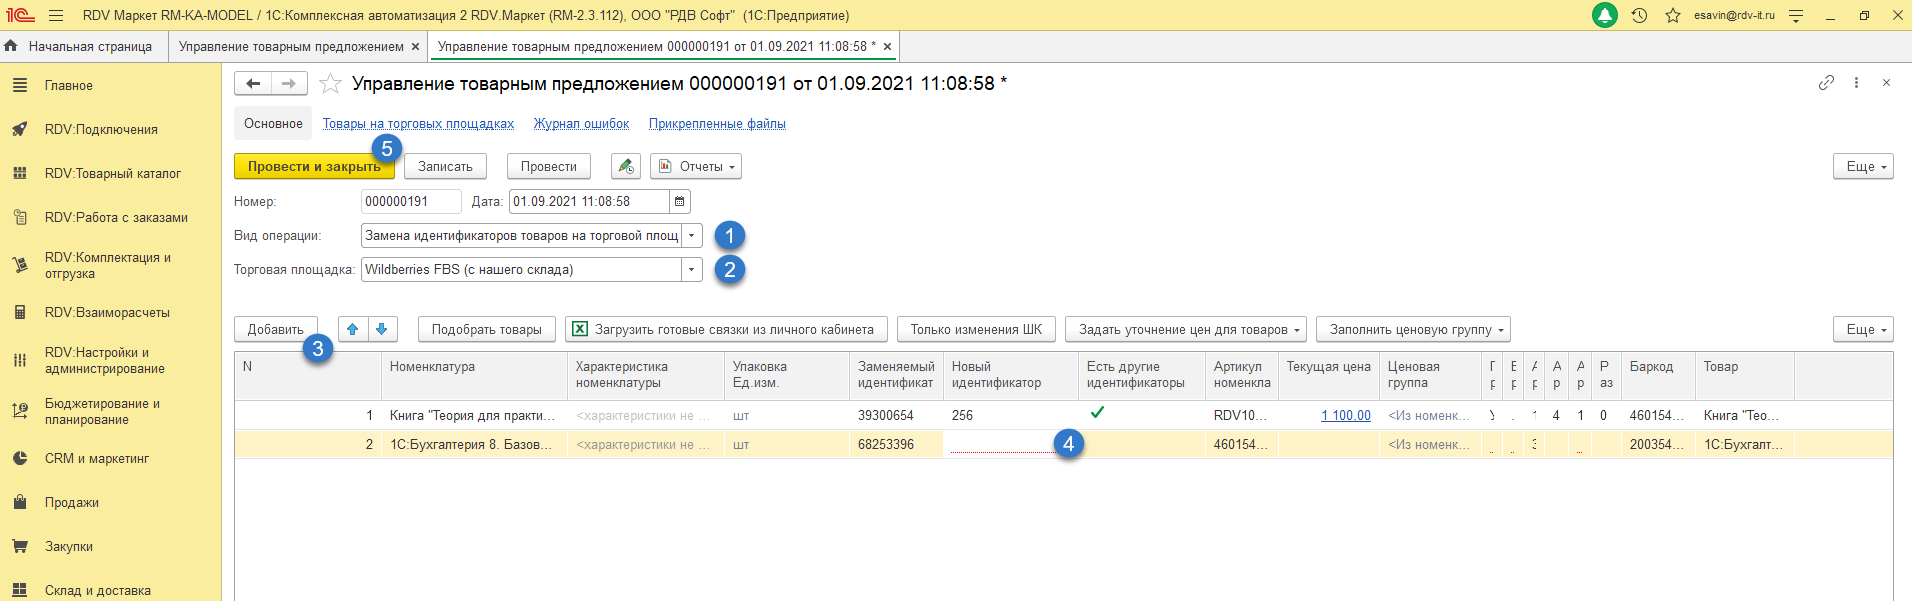Click Склад и доставка icon
This screenshot has width=1912, height=601.
pos(20,590)
